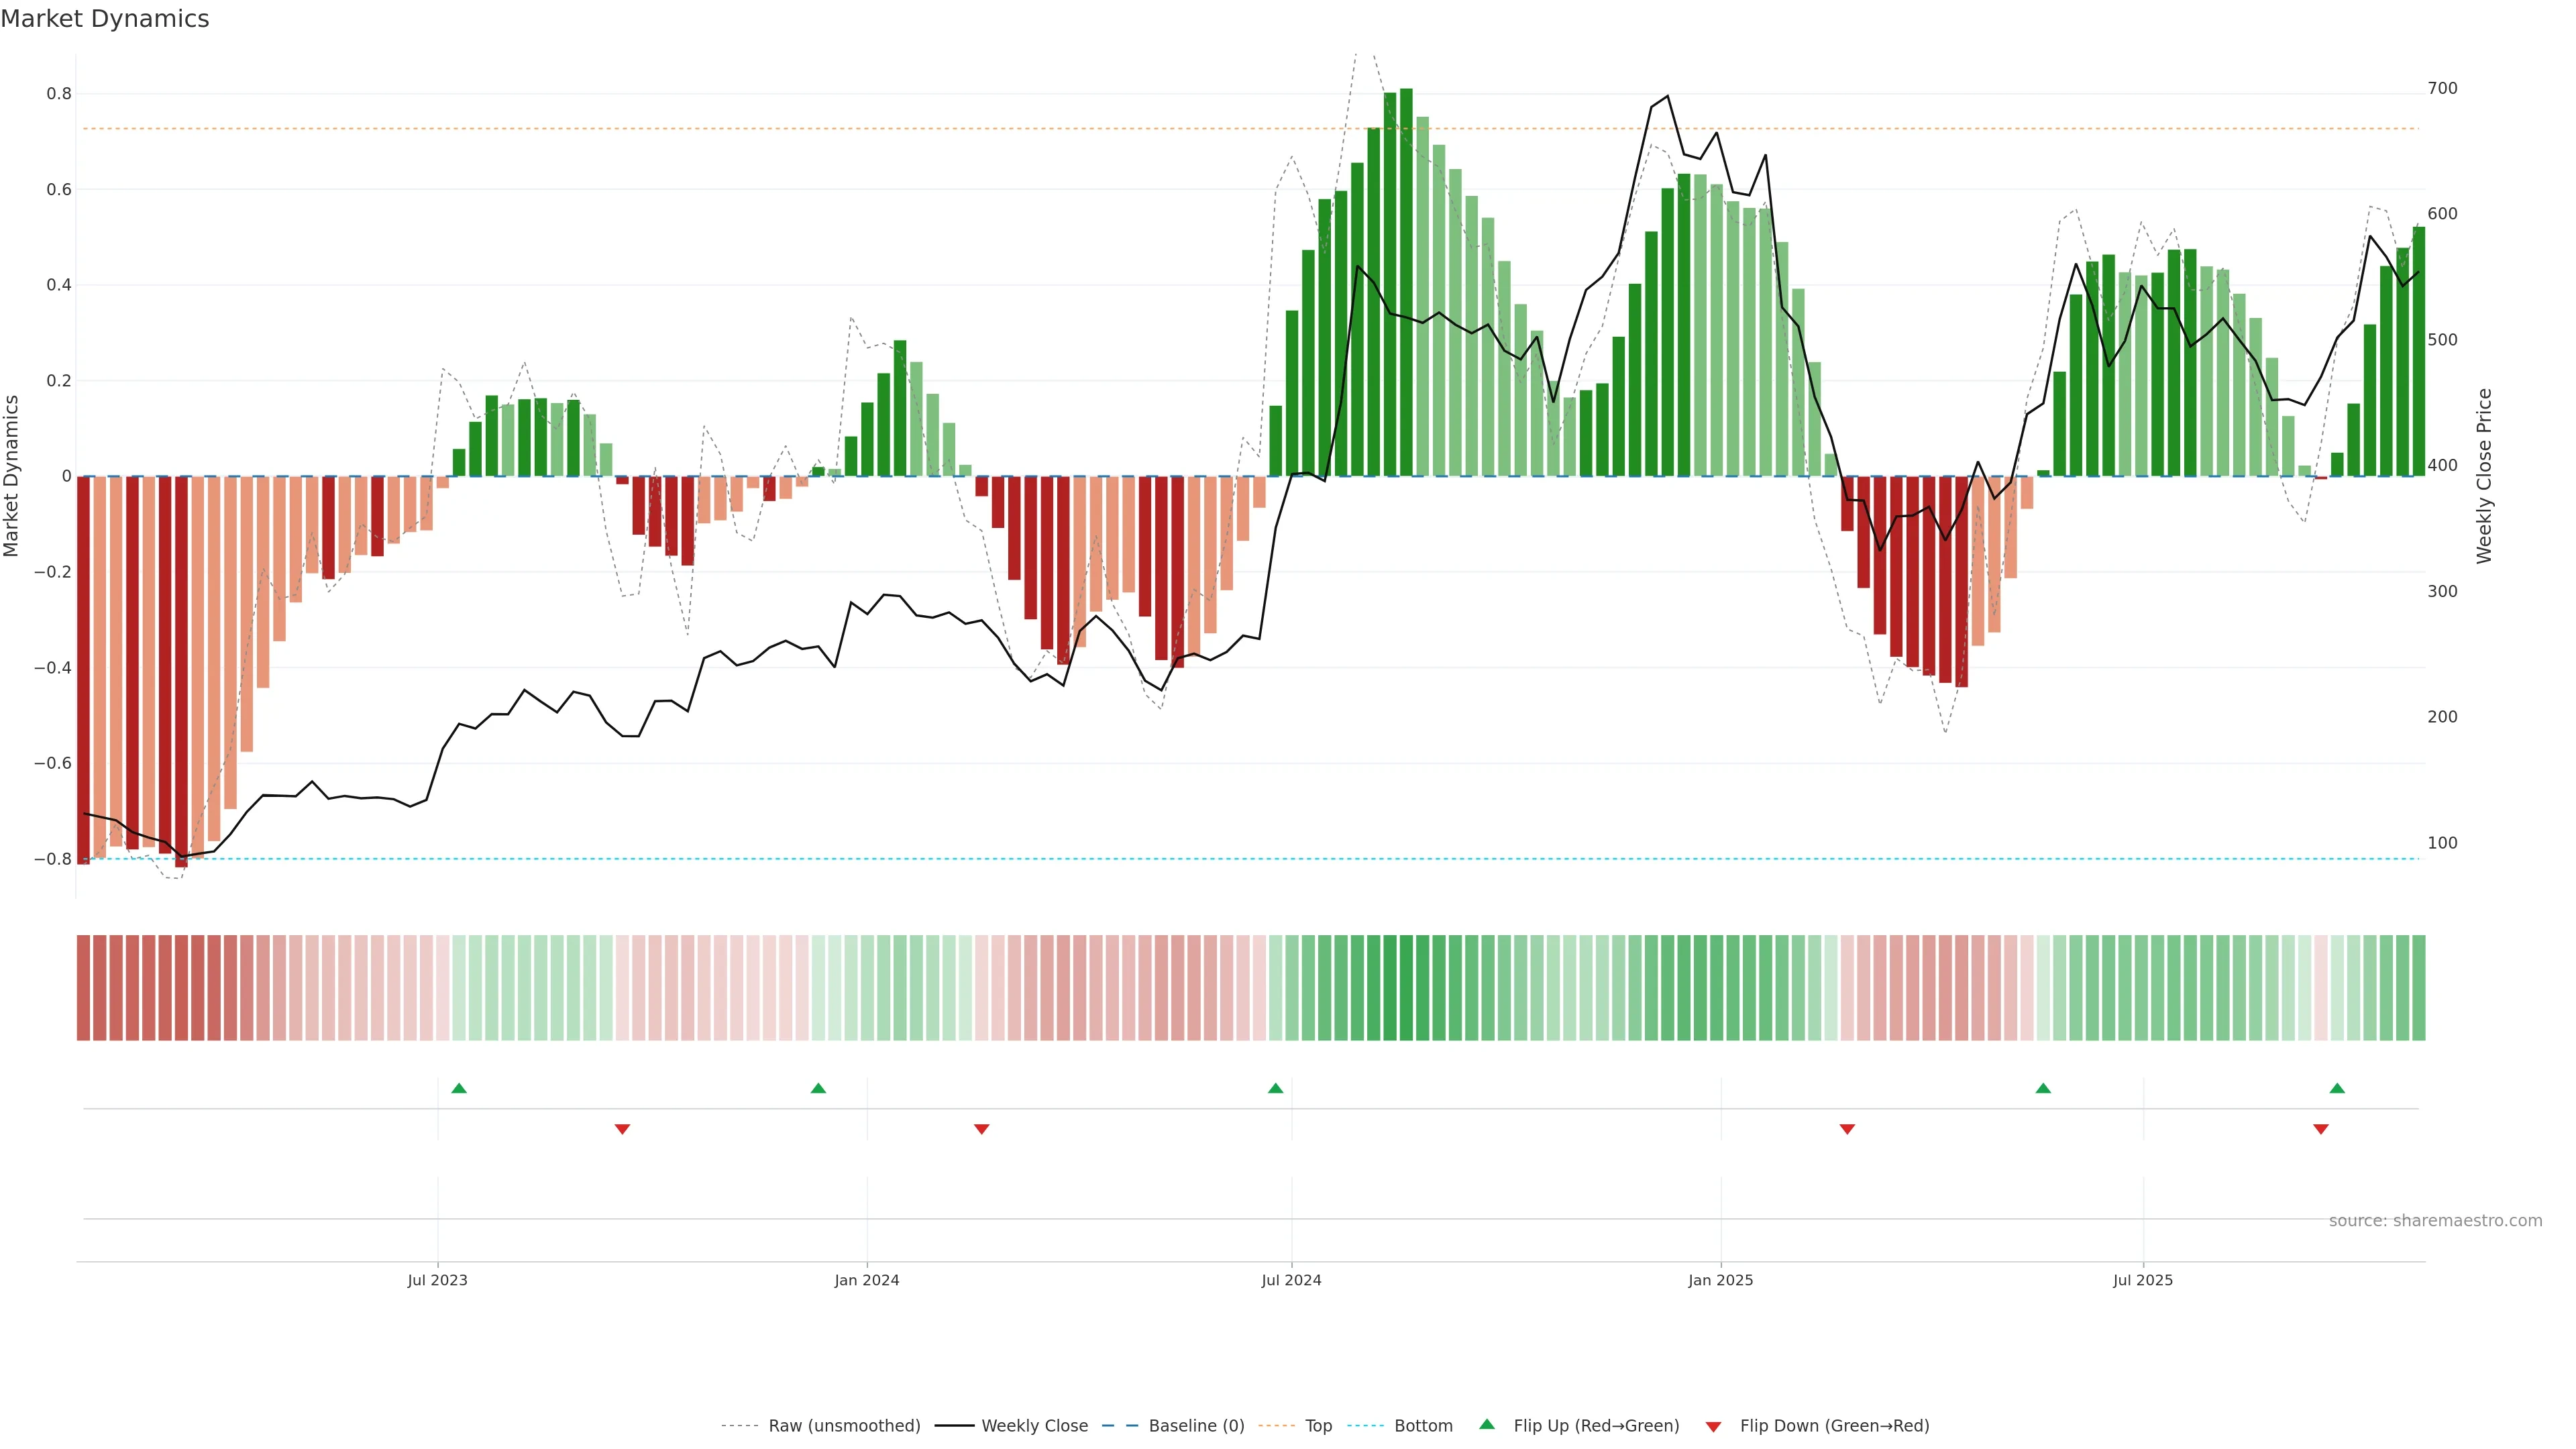Click the first green flip-up triangle marker
The width and height of the screenshot is (2576, 1449).
pos(459,1088)
